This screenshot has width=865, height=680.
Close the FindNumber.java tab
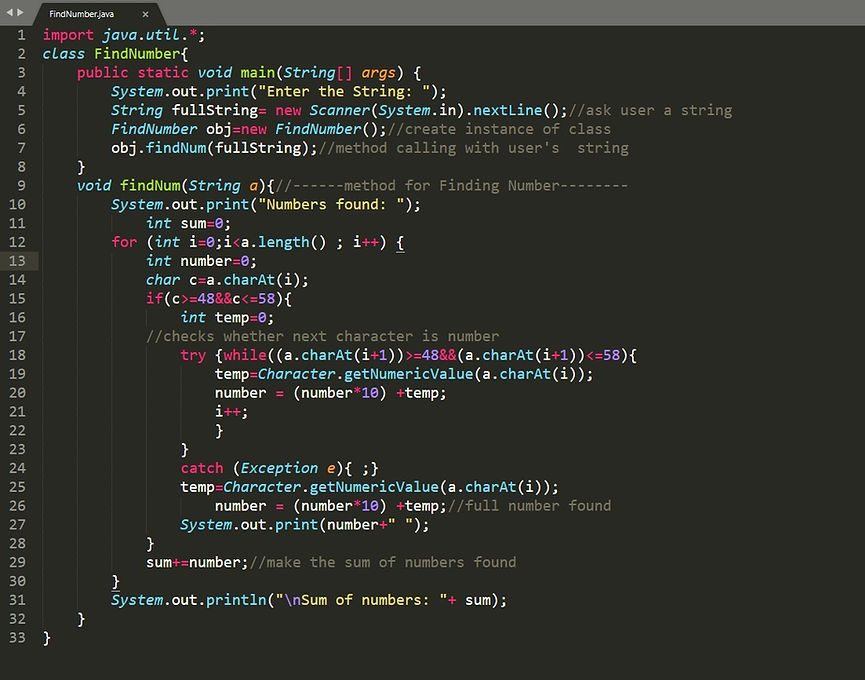coord(145,14)
